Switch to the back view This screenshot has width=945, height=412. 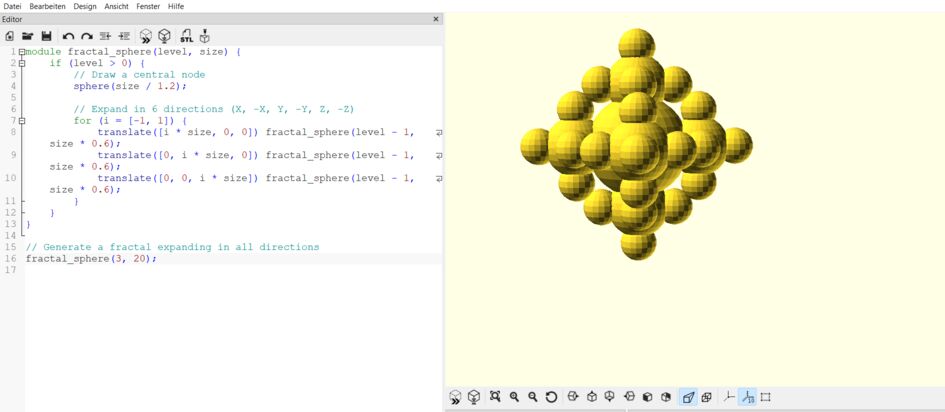click(666, 397)
